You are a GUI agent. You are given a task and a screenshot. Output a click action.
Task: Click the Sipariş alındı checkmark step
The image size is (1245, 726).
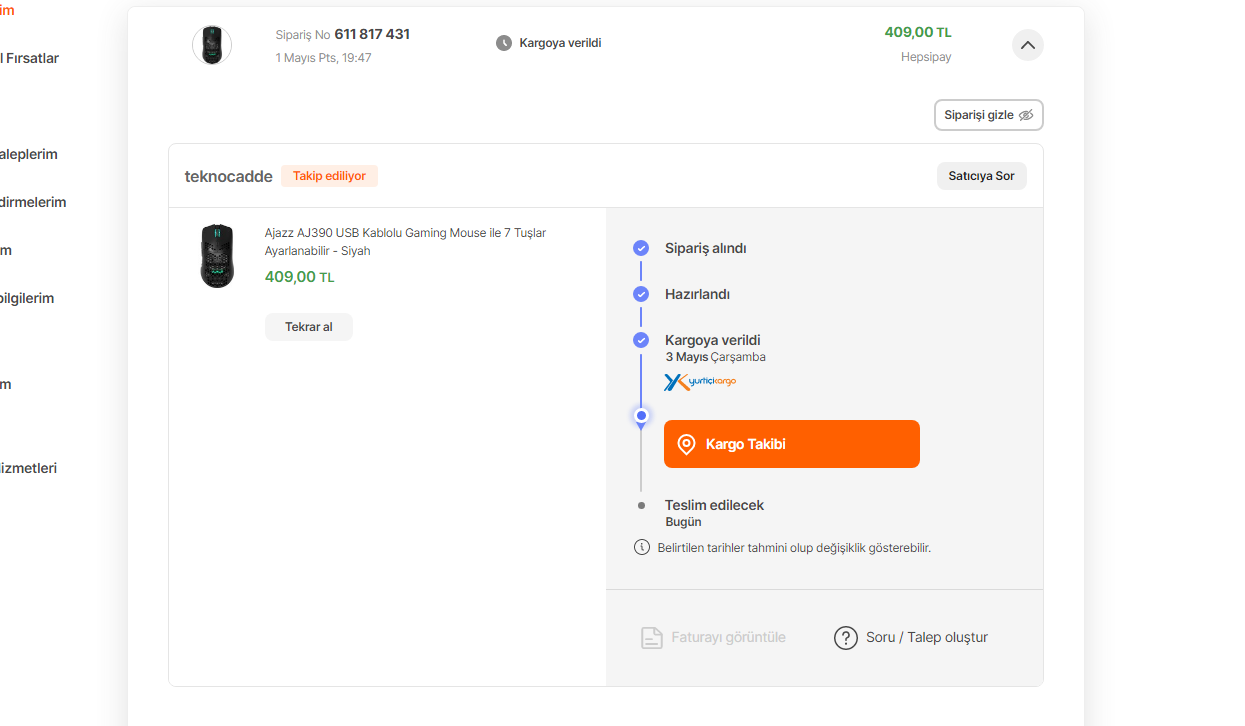(x=641, y=248)
